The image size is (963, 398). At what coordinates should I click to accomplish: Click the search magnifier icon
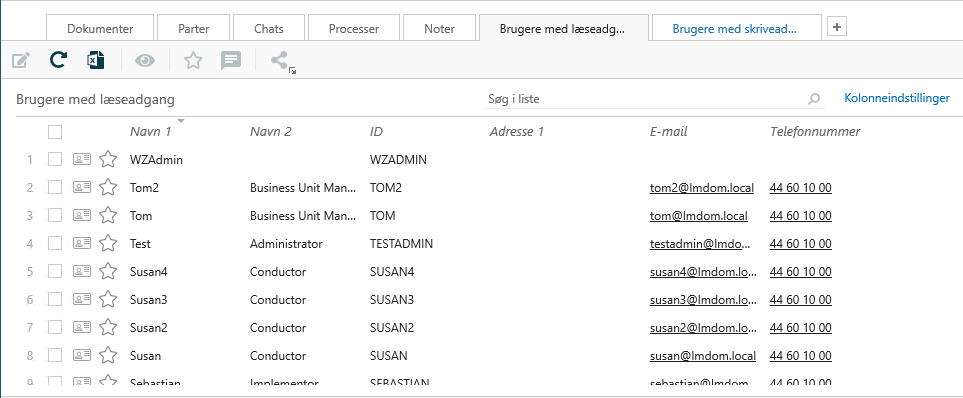814,99
